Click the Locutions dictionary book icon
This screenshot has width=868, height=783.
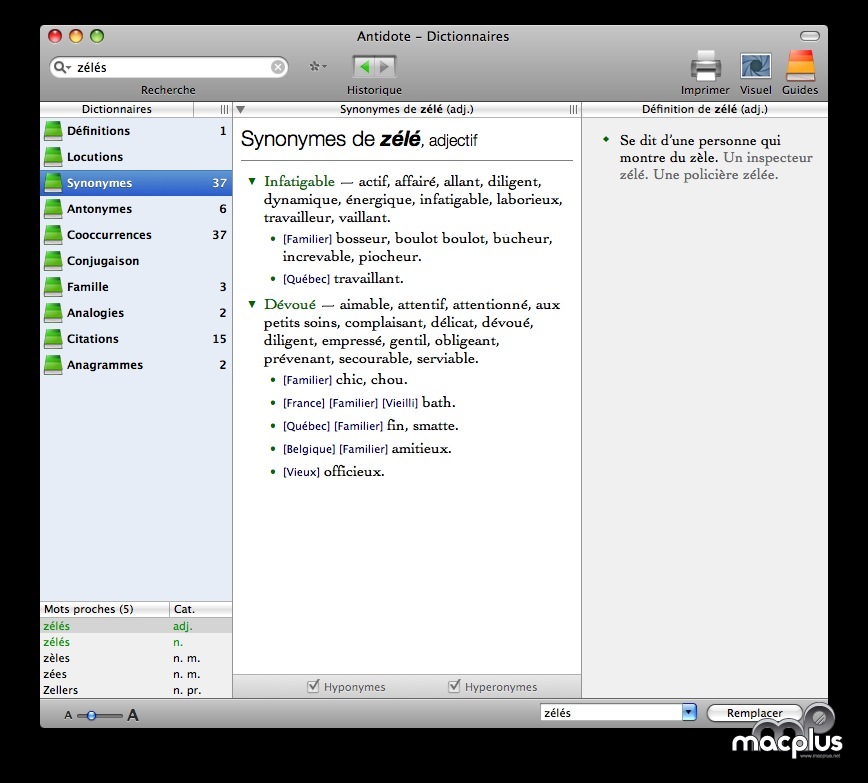coord(53,157)
